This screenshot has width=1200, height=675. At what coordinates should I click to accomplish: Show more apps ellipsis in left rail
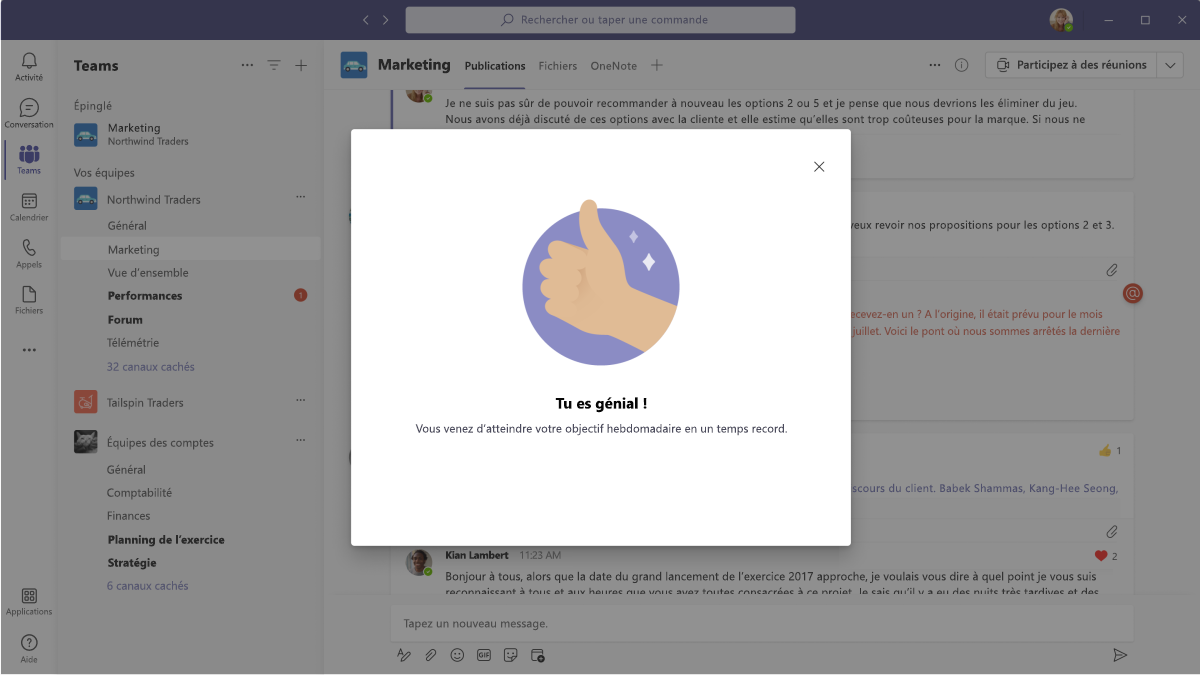pos(29,350)
